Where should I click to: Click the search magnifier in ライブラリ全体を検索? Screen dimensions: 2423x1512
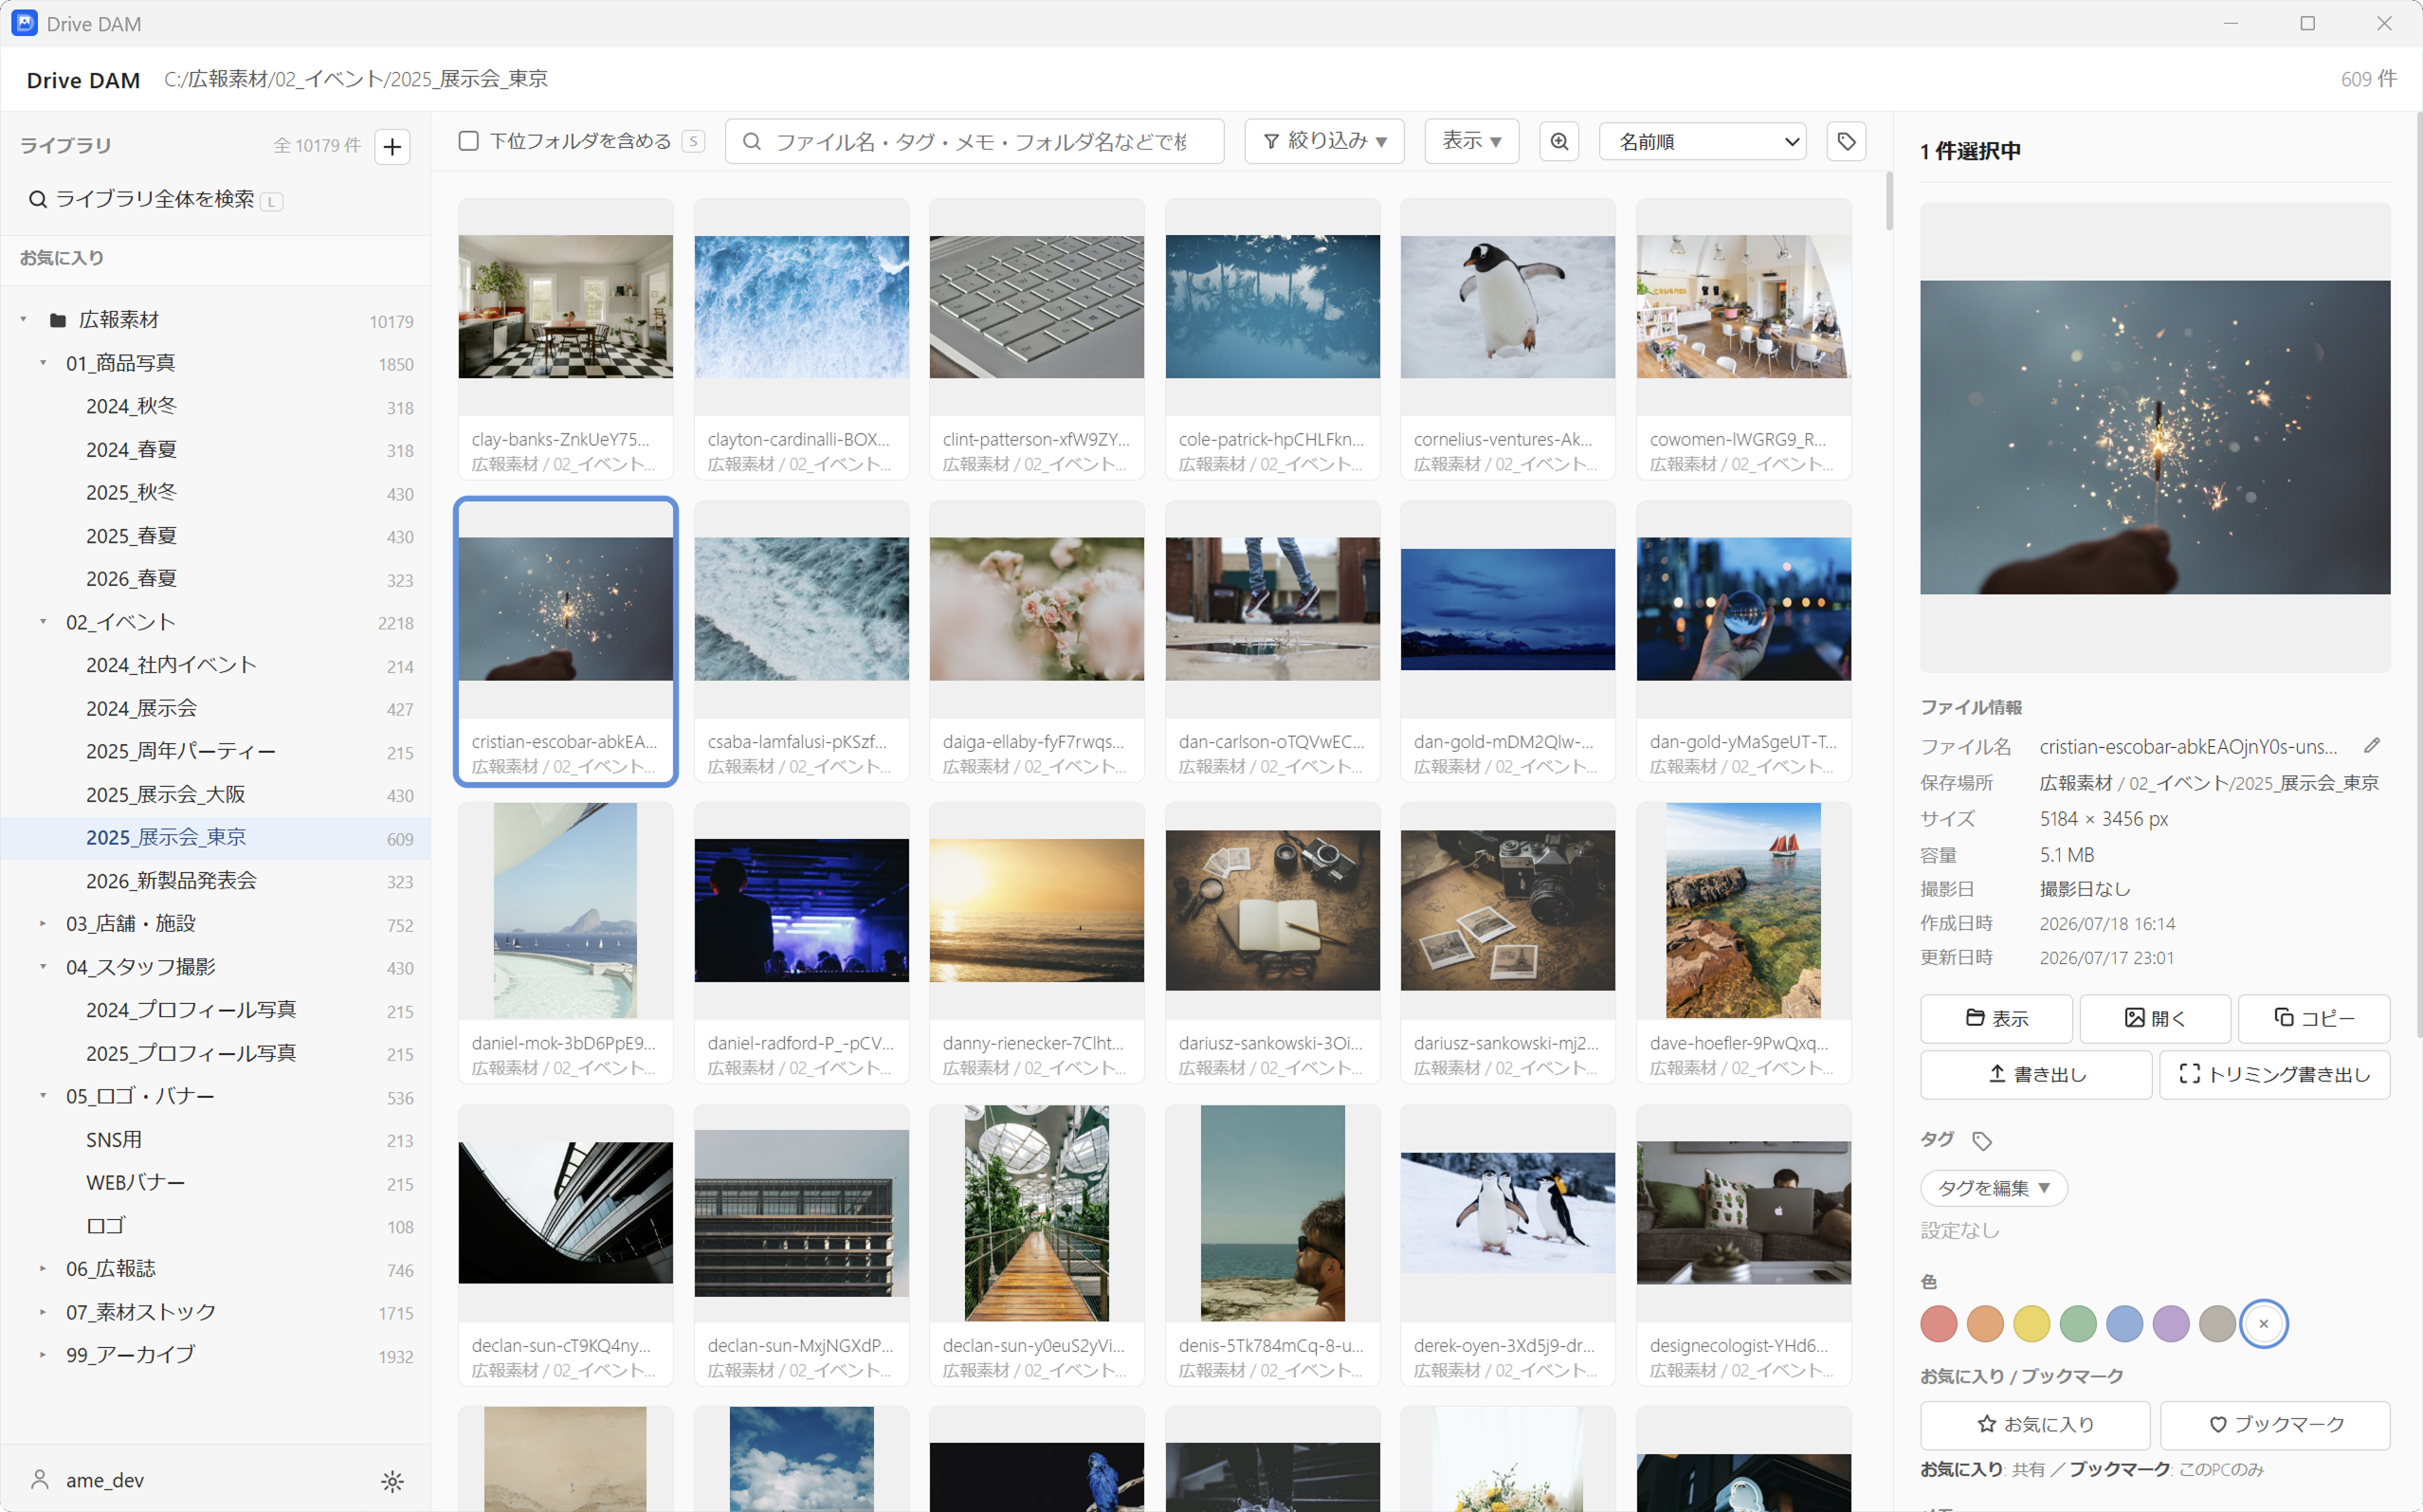[37, 200]
